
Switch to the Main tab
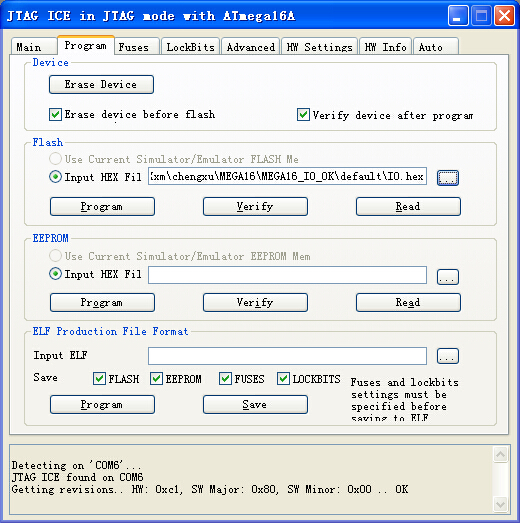(x=34, y=47)
